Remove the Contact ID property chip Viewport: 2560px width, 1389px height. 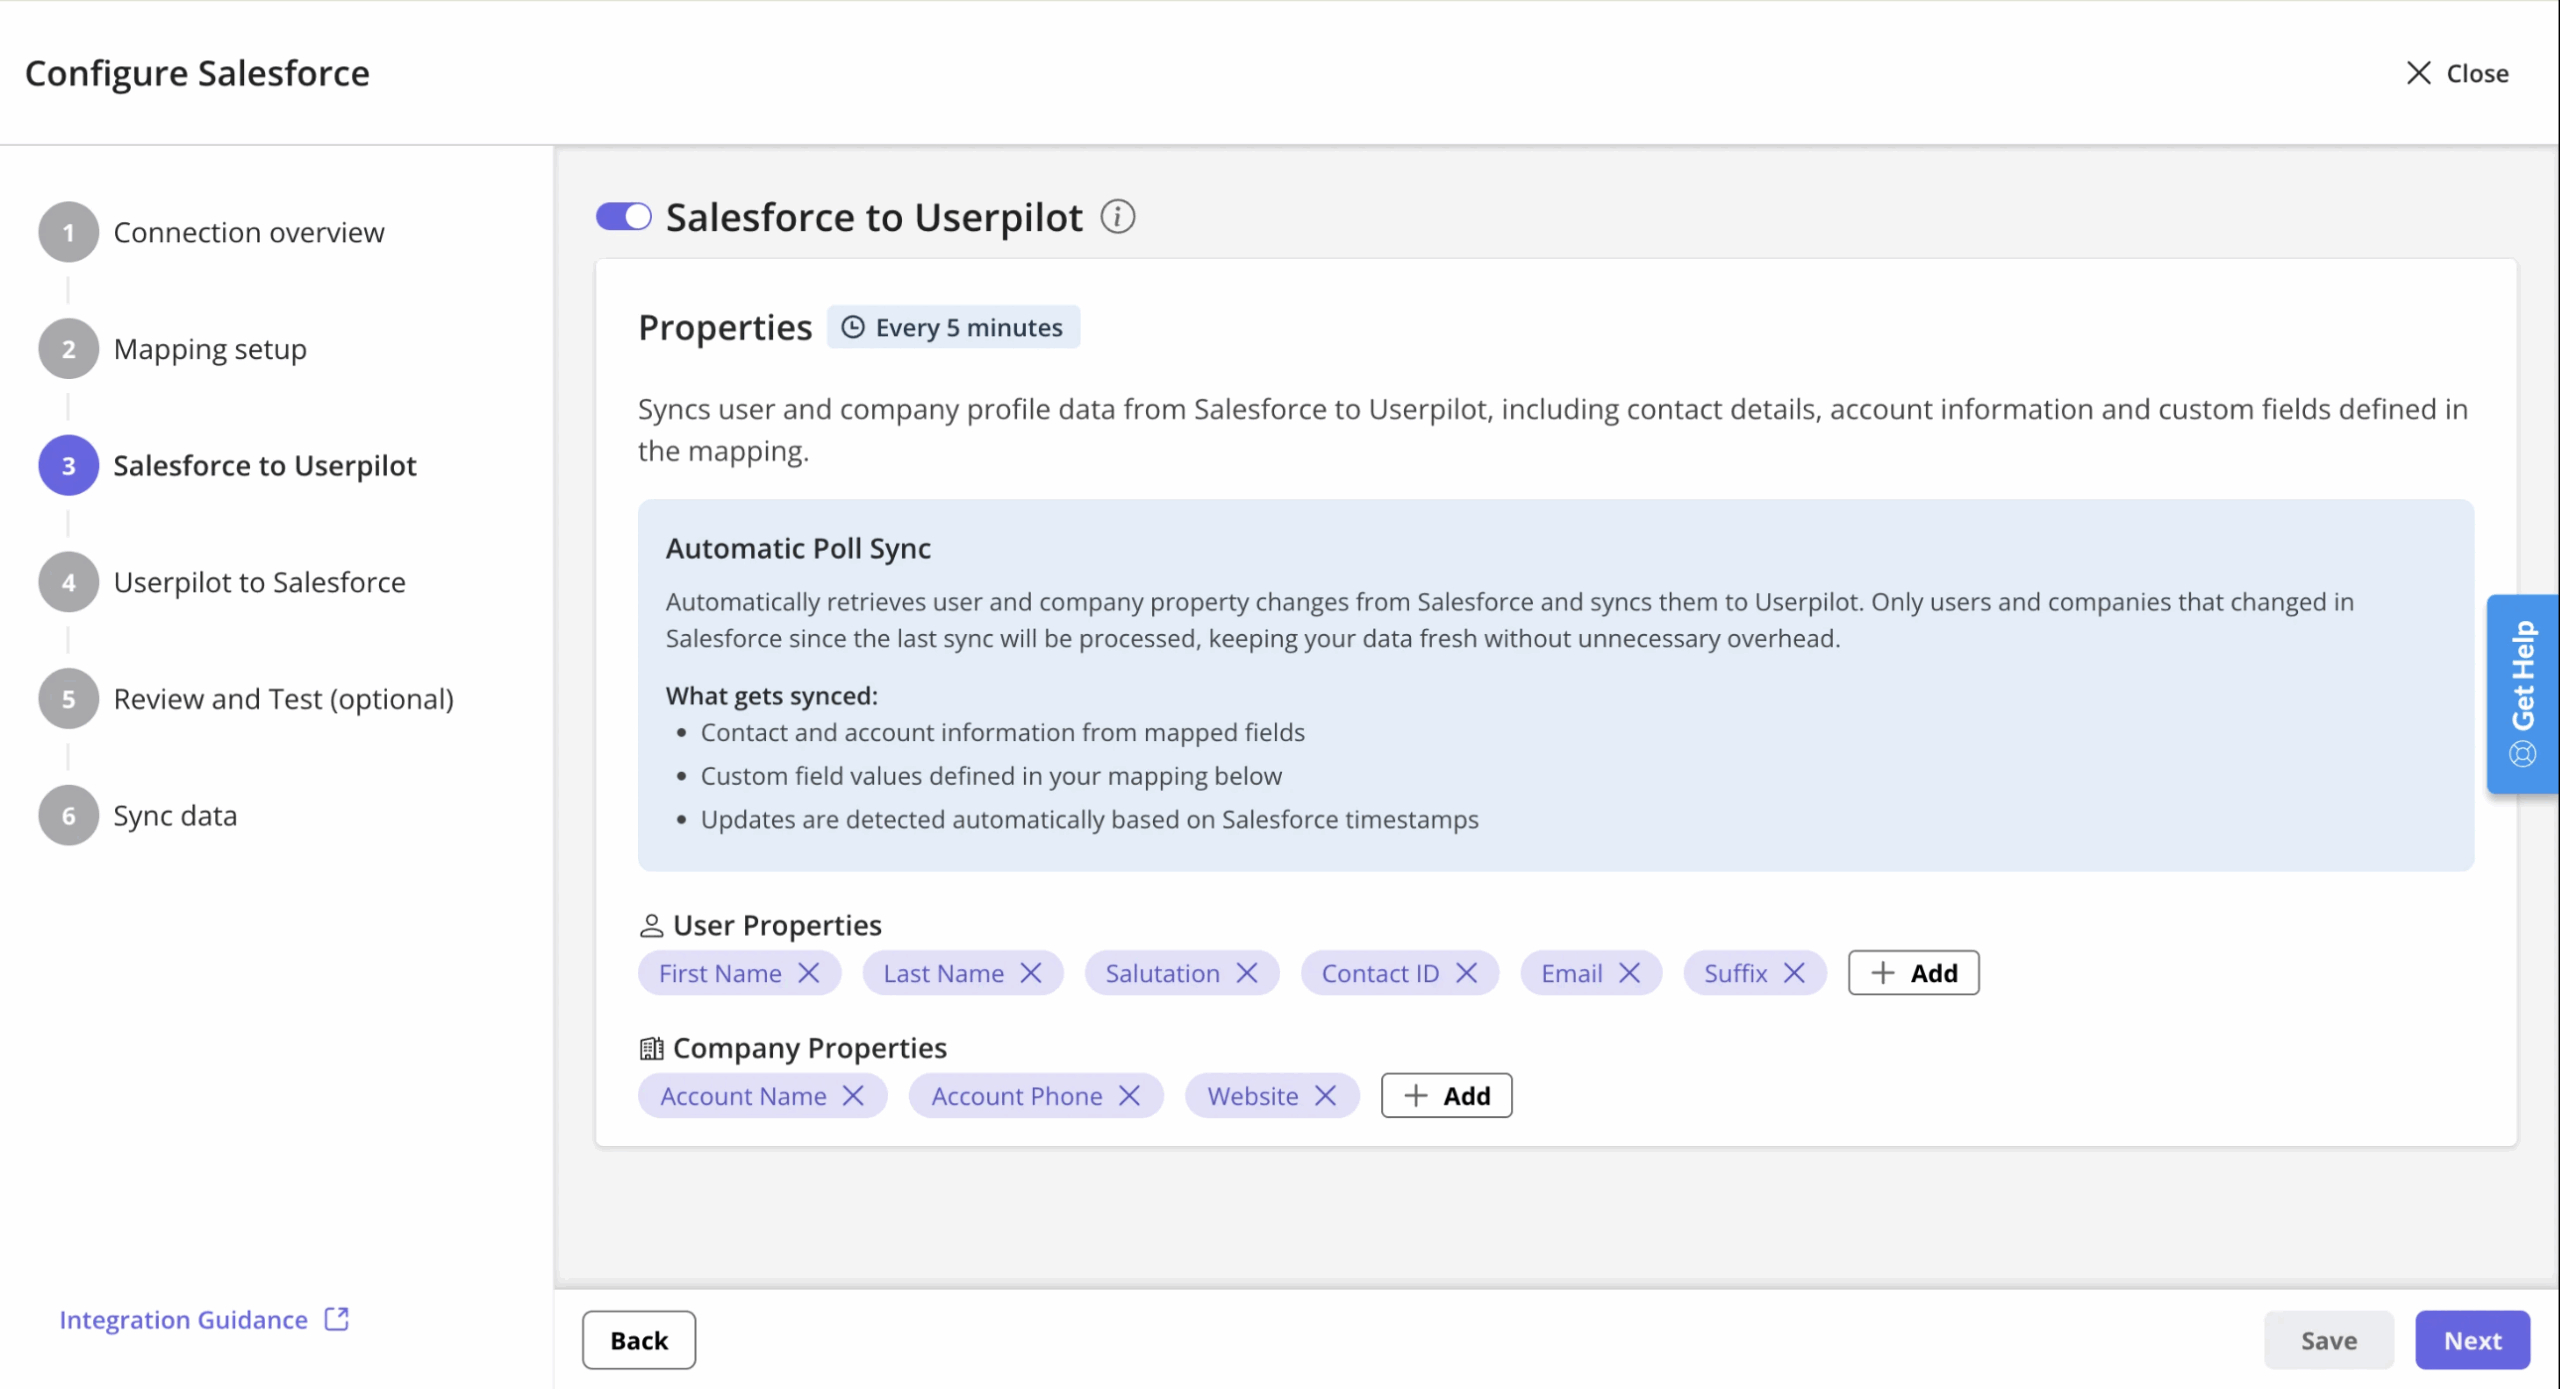coord(1466,973)
